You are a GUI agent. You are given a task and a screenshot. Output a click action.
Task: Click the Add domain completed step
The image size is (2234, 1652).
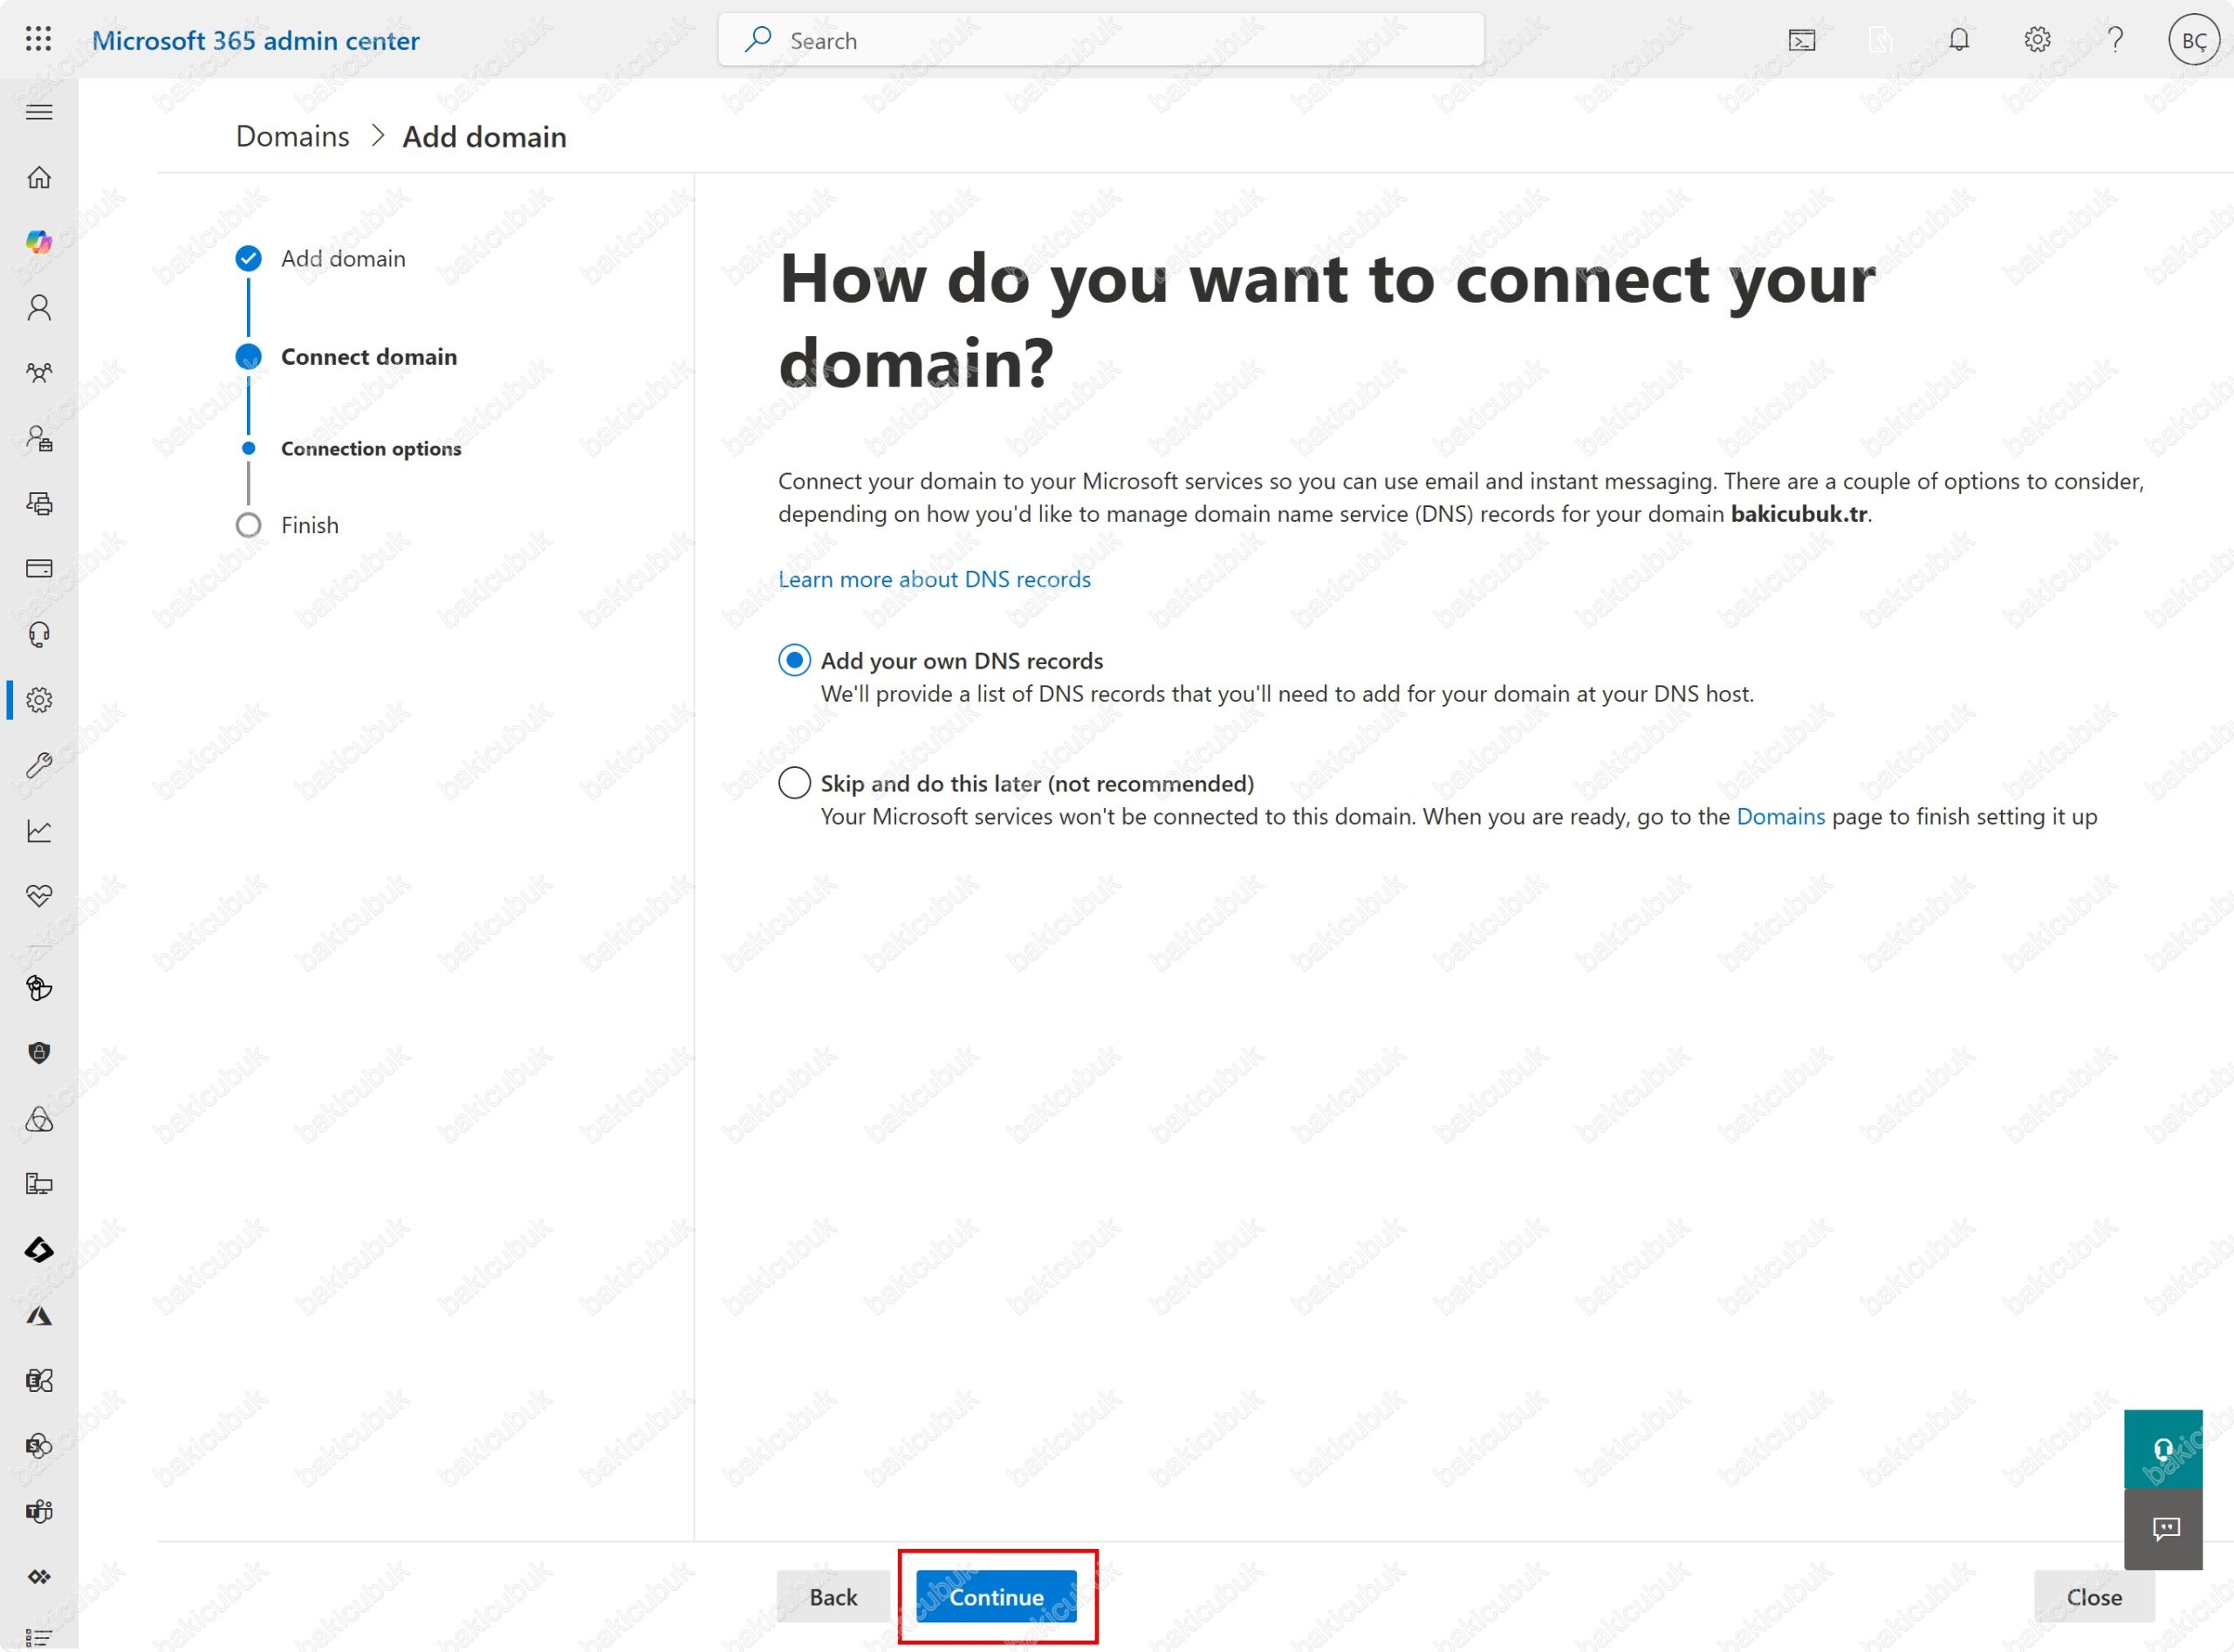tap(342, 259)
